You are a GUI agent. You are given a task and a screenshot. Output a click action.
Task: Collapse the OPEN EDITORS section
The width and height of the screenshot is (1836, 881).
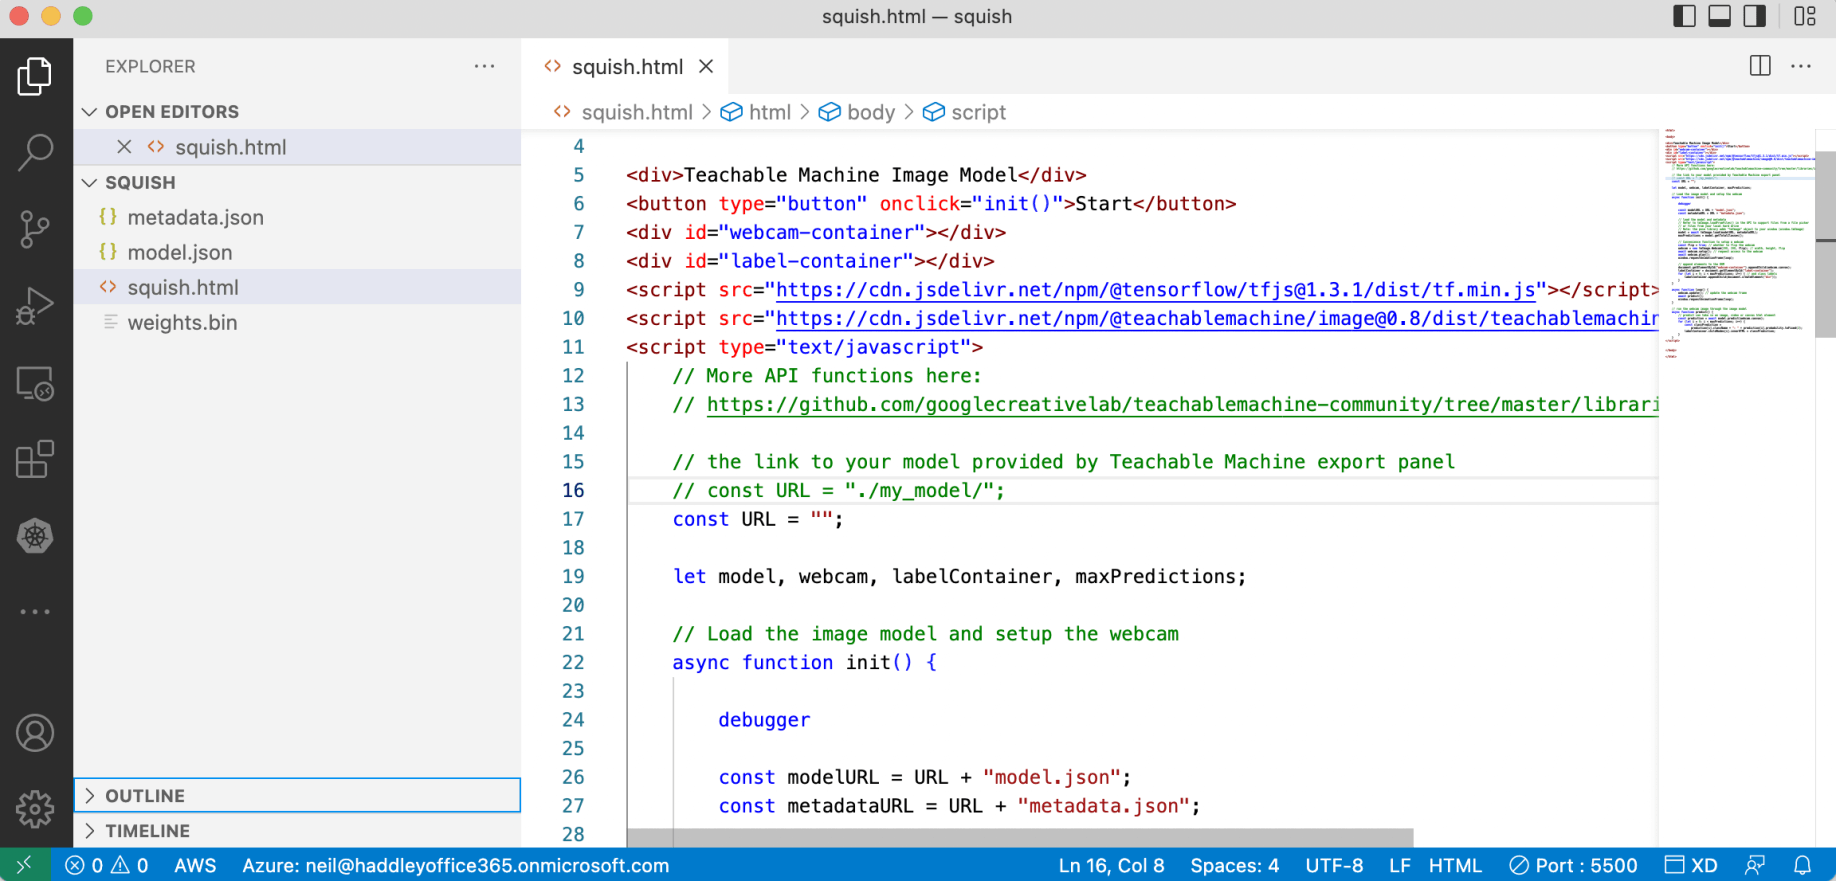point(171,112)
